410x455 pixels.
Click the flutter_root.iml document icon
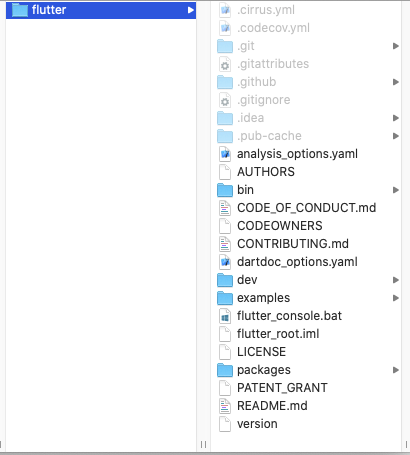pyautogui.click(x=225, y=334)
